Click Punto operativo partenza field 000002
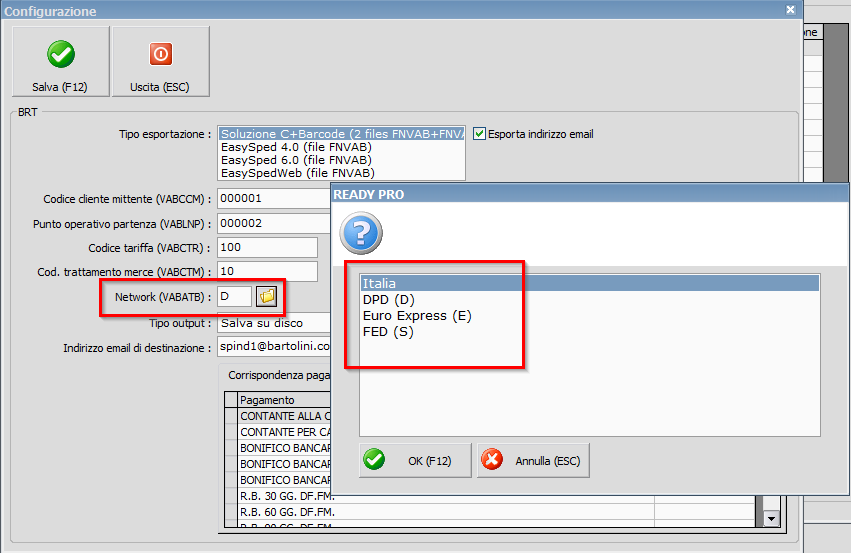The height and width of the screenshot is (553, 851). tap(274, 223)
